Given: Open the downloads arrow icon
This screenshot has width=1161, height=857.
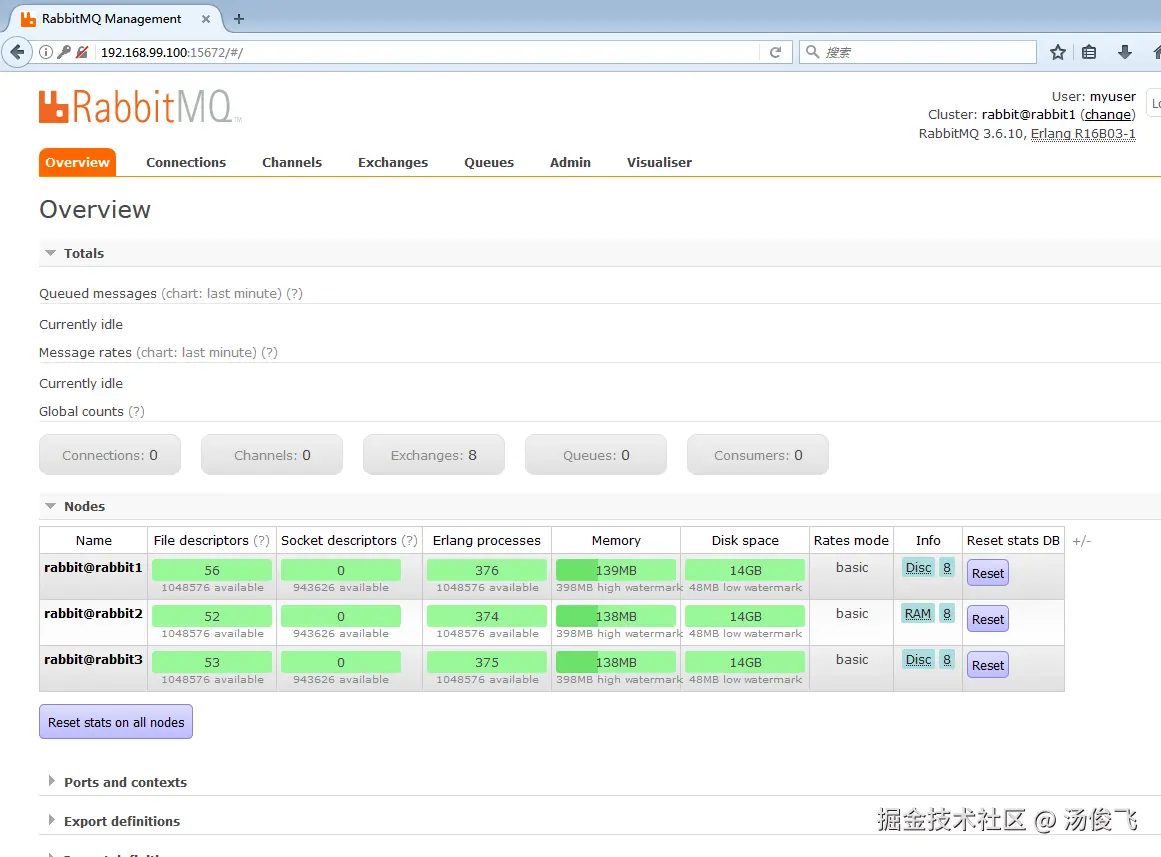Looking at the screenshot, I should 1125,52.
